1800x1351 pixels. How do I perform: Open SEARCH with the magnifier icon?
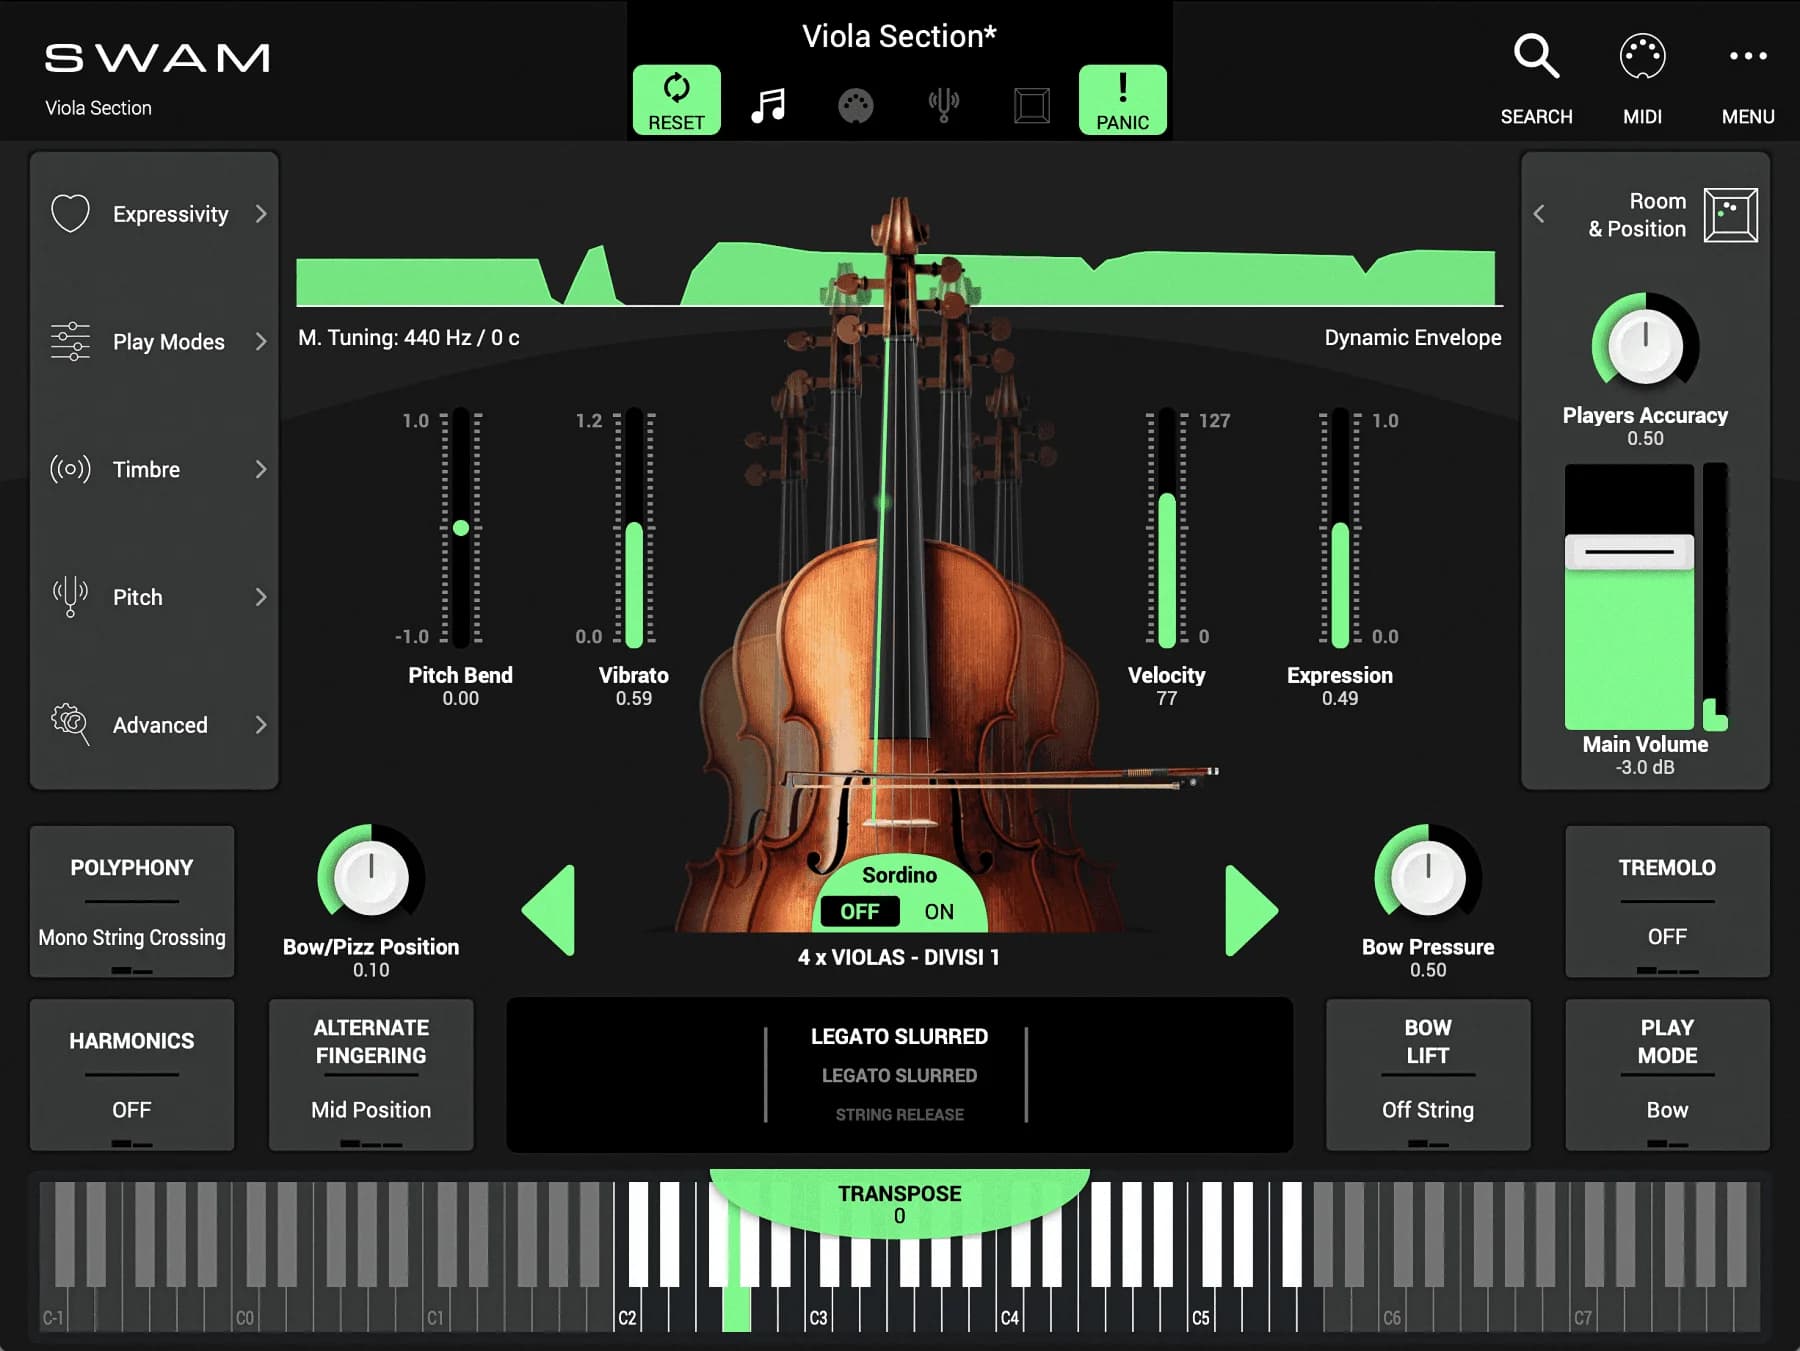(x=1536, y=58)
